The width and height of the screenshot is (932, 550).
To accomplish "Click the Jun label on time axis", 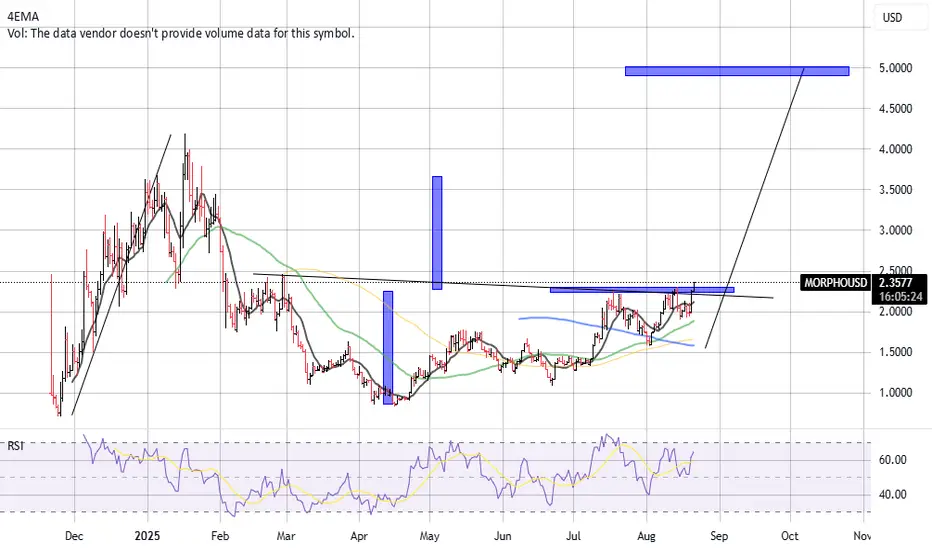I will 503,536.
